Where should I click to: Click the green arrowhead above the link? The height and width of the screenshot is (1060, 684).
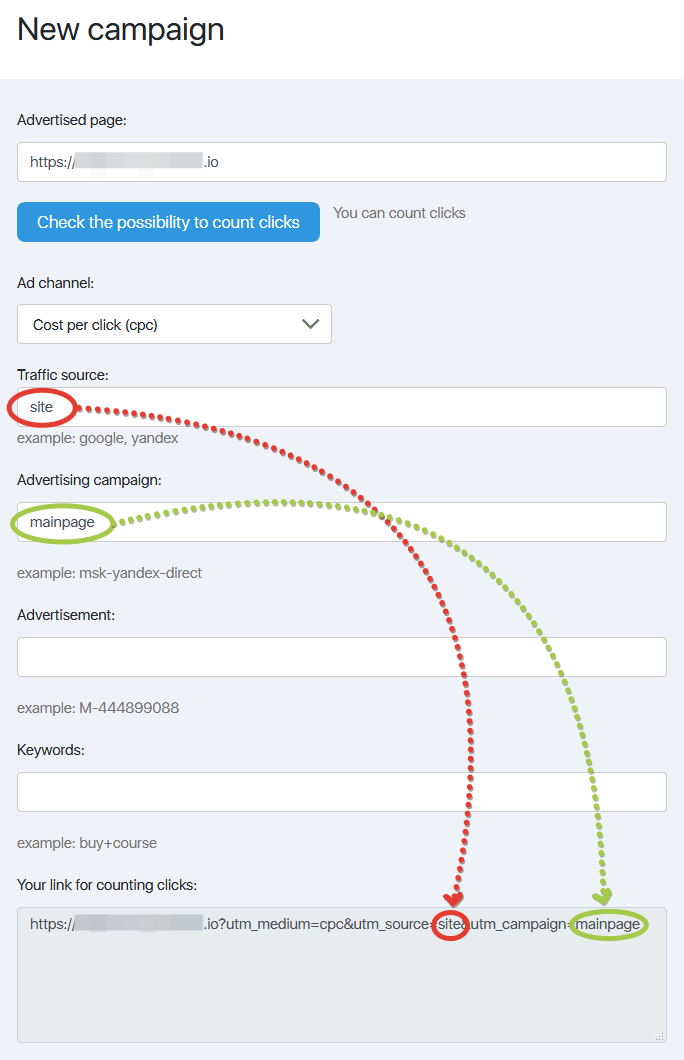[602, 896]
